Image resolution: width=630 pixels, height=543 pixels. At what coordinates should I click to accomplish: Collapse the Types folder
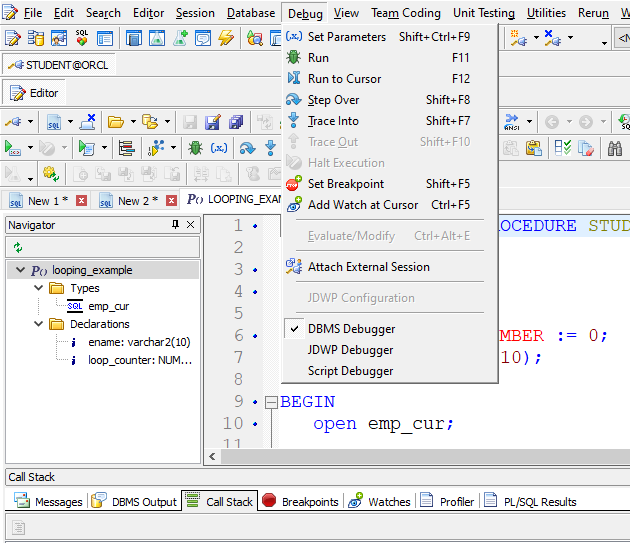[38, 288]
